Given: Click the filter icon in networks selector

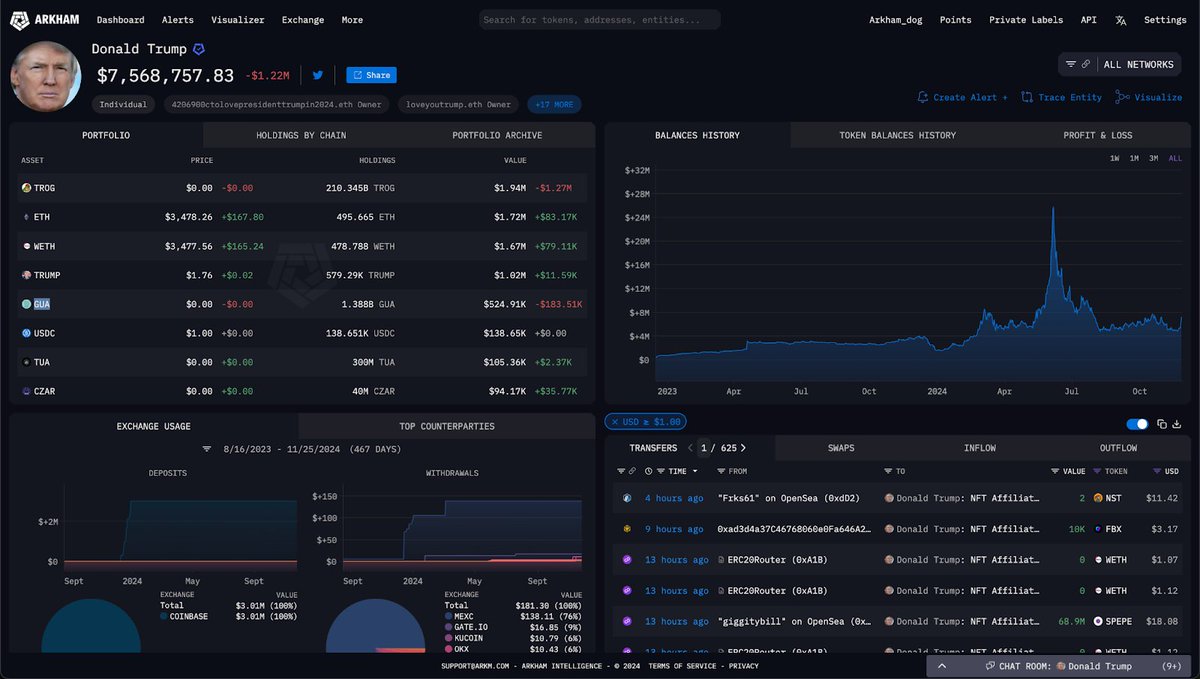Looking at the screenshot, I should point(1071,64).
